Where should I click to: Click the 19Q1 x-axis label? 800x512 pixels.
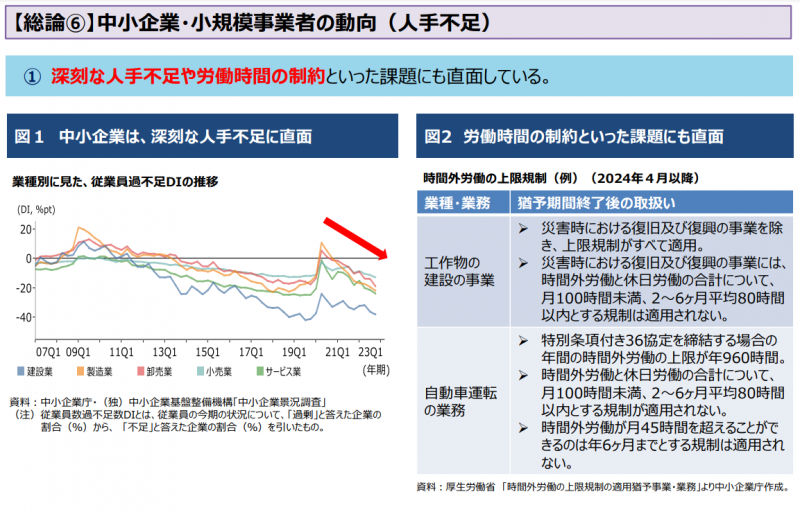point(294,352)
